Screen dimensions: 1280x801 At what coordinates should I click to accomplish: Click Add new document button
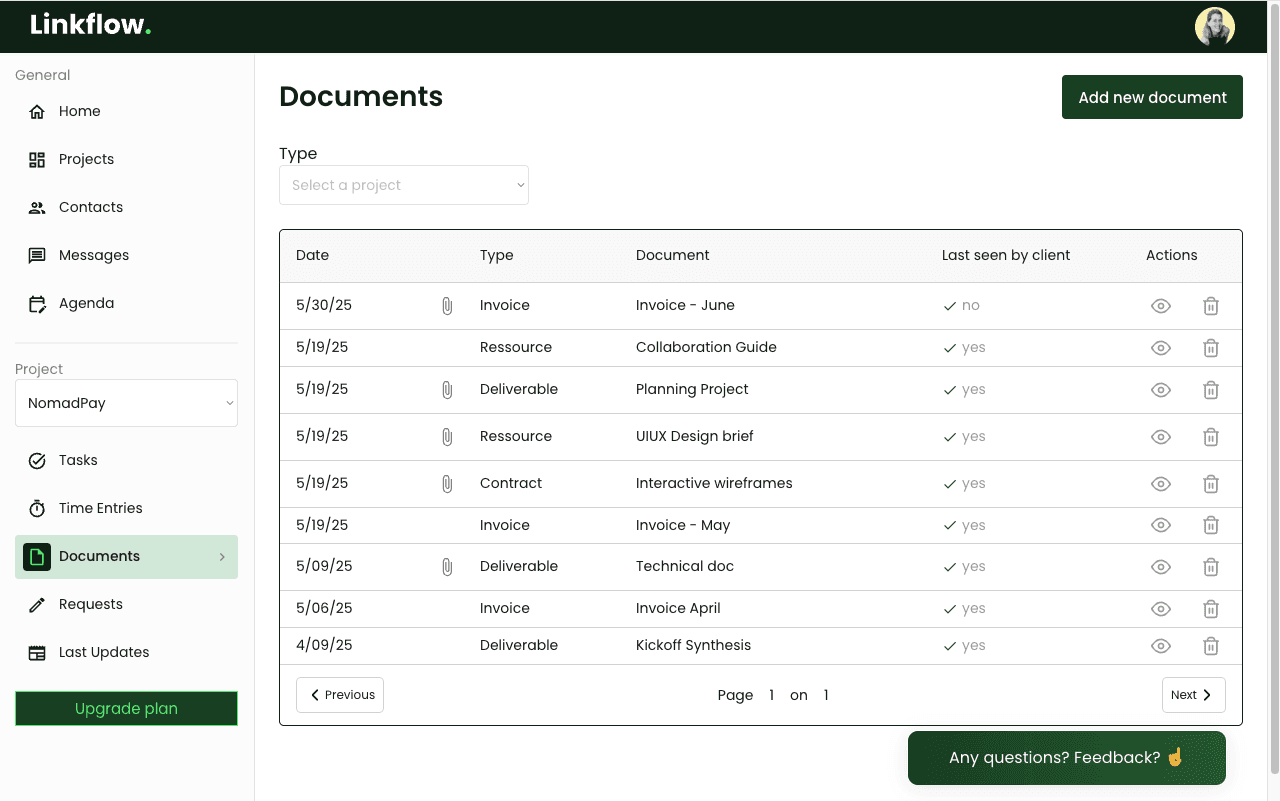pyautogui.click(x=1152, y=97)
